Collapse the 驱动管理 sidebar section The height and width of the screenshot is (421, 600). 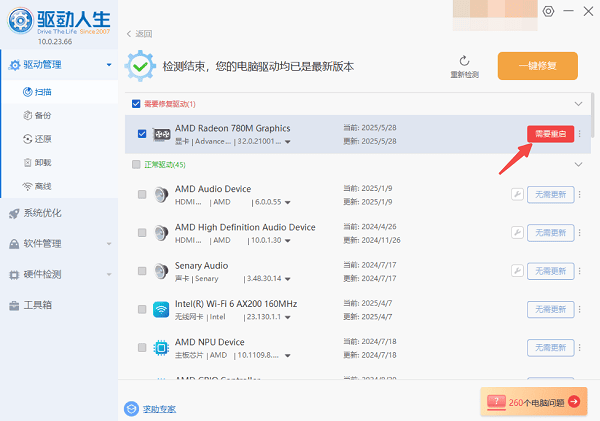[x=109, y=65]
